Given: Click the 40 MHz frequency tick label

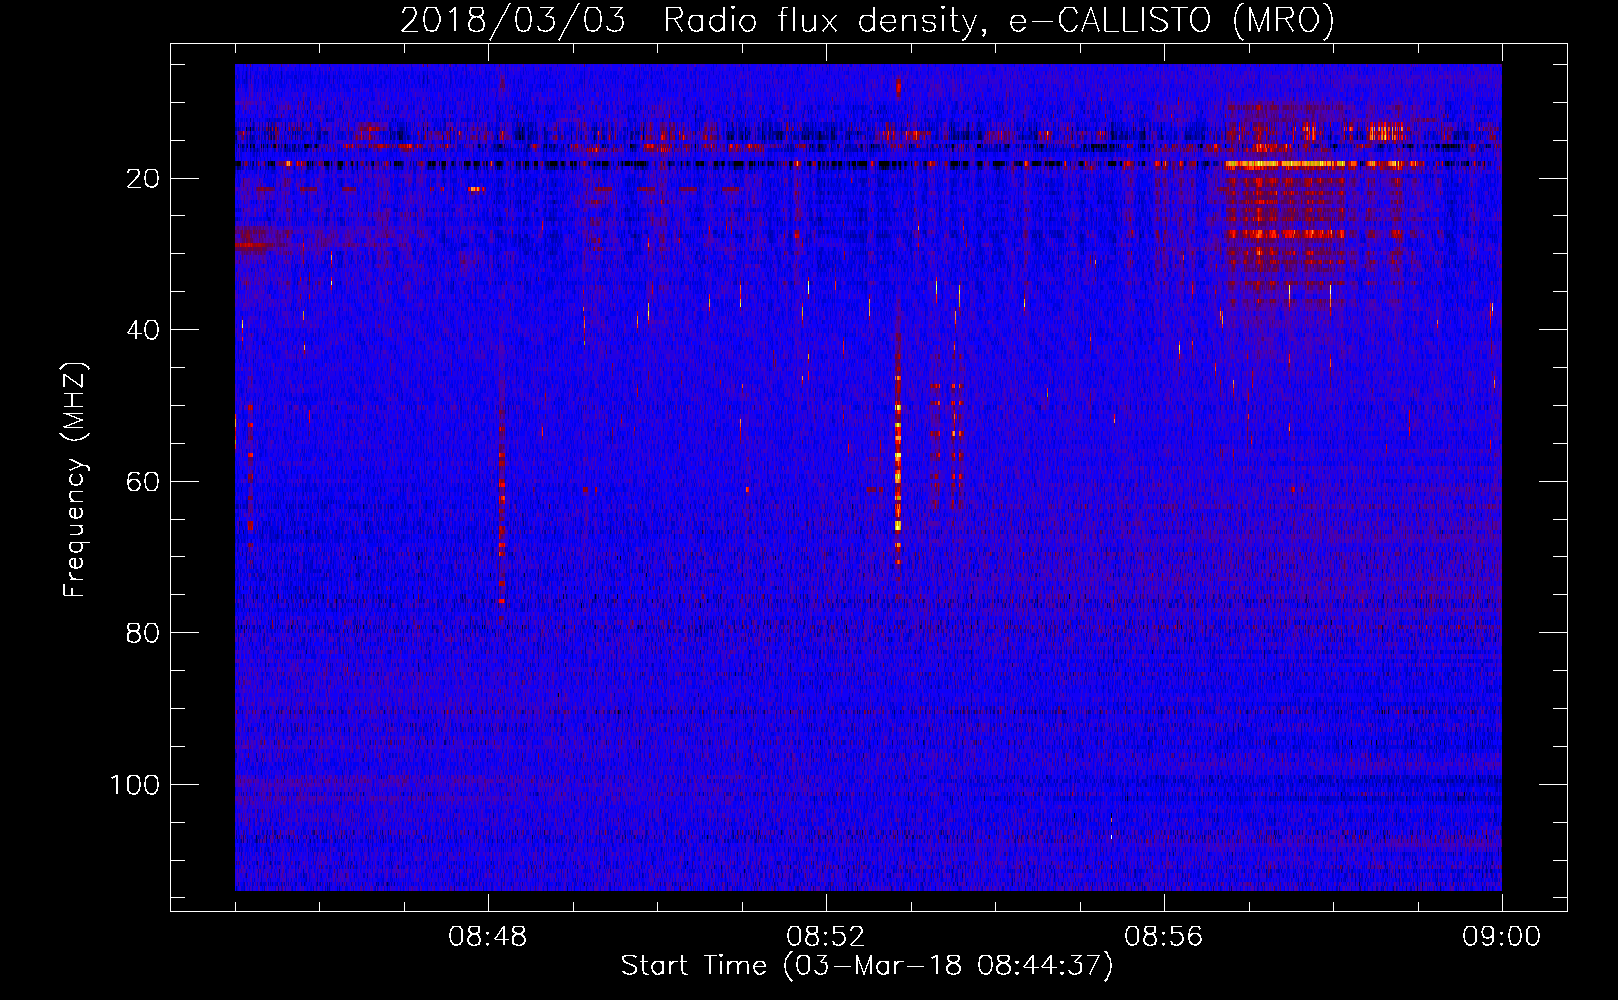Looking at the screenshot, I should 144,330.
